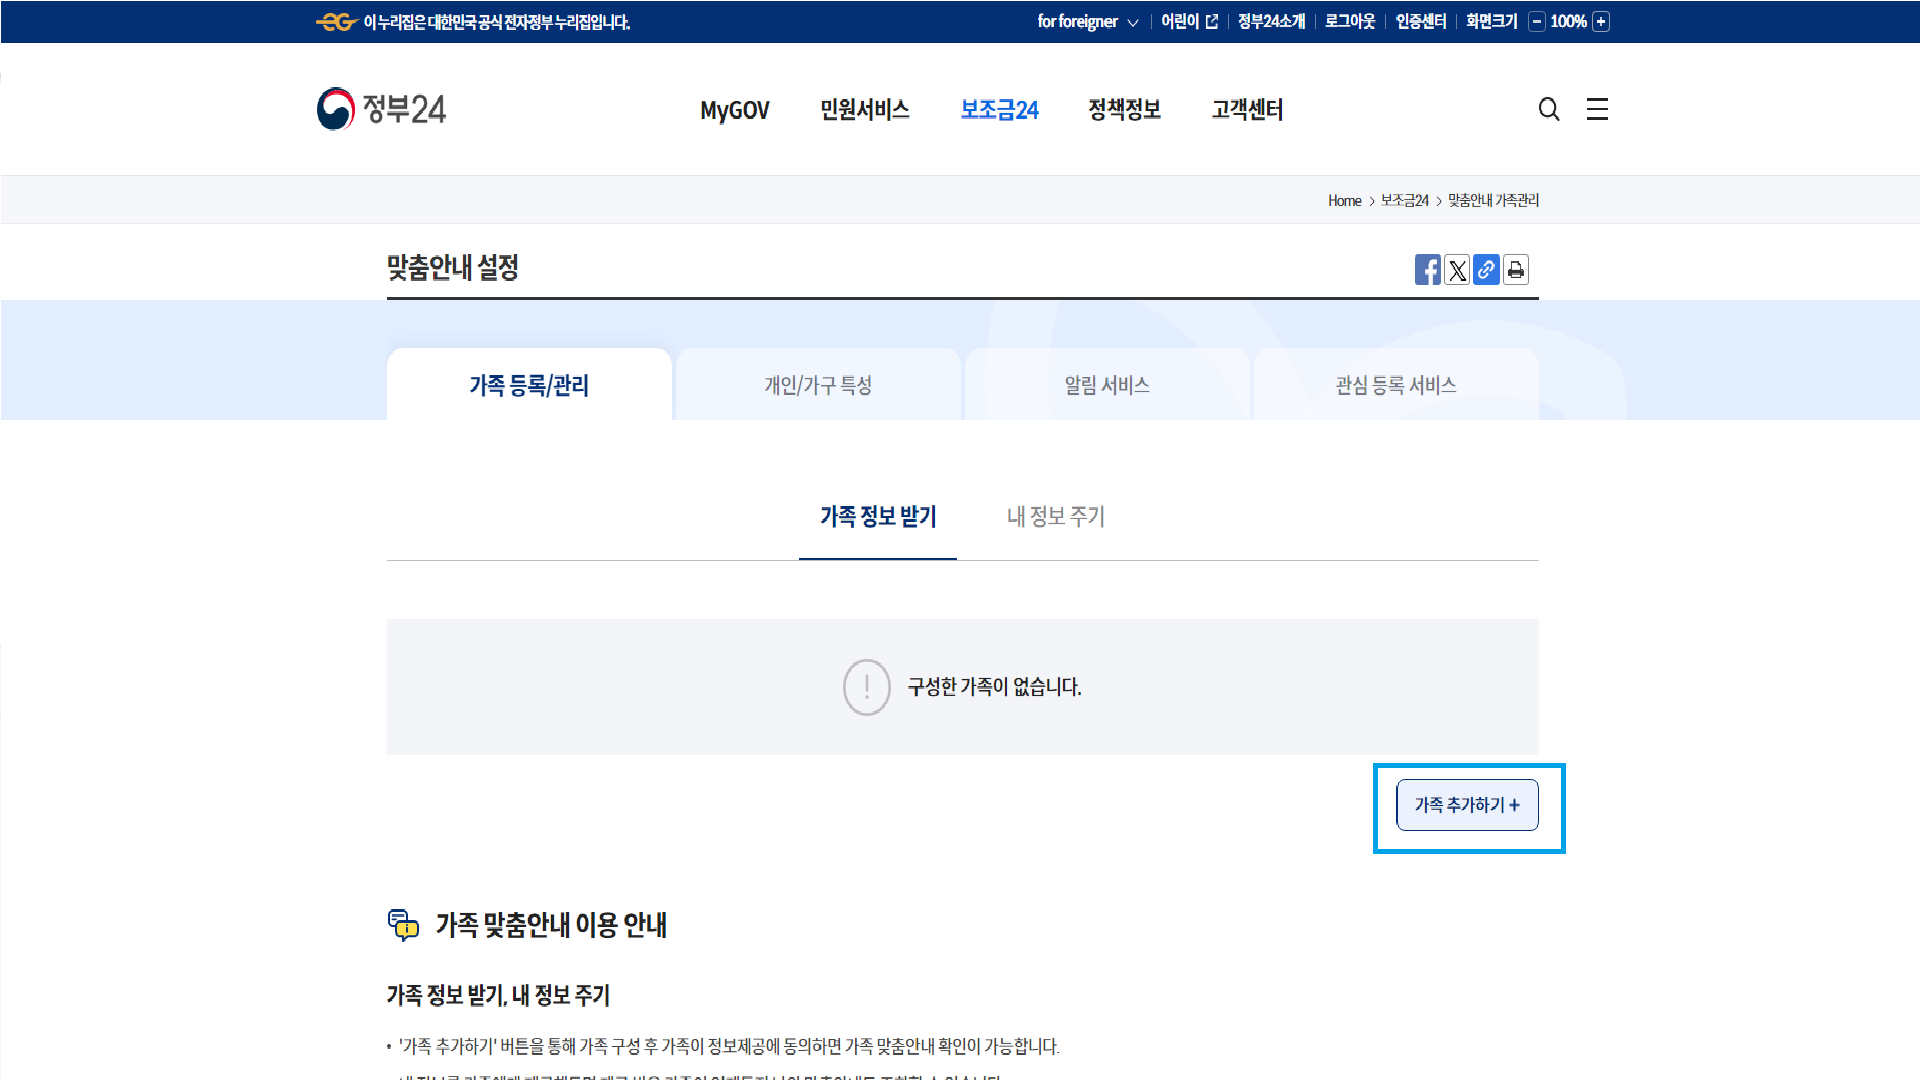Switch to the 알림 서비스 tab
Viewport: 1920px width, 1080px height.
(1106, 384)
